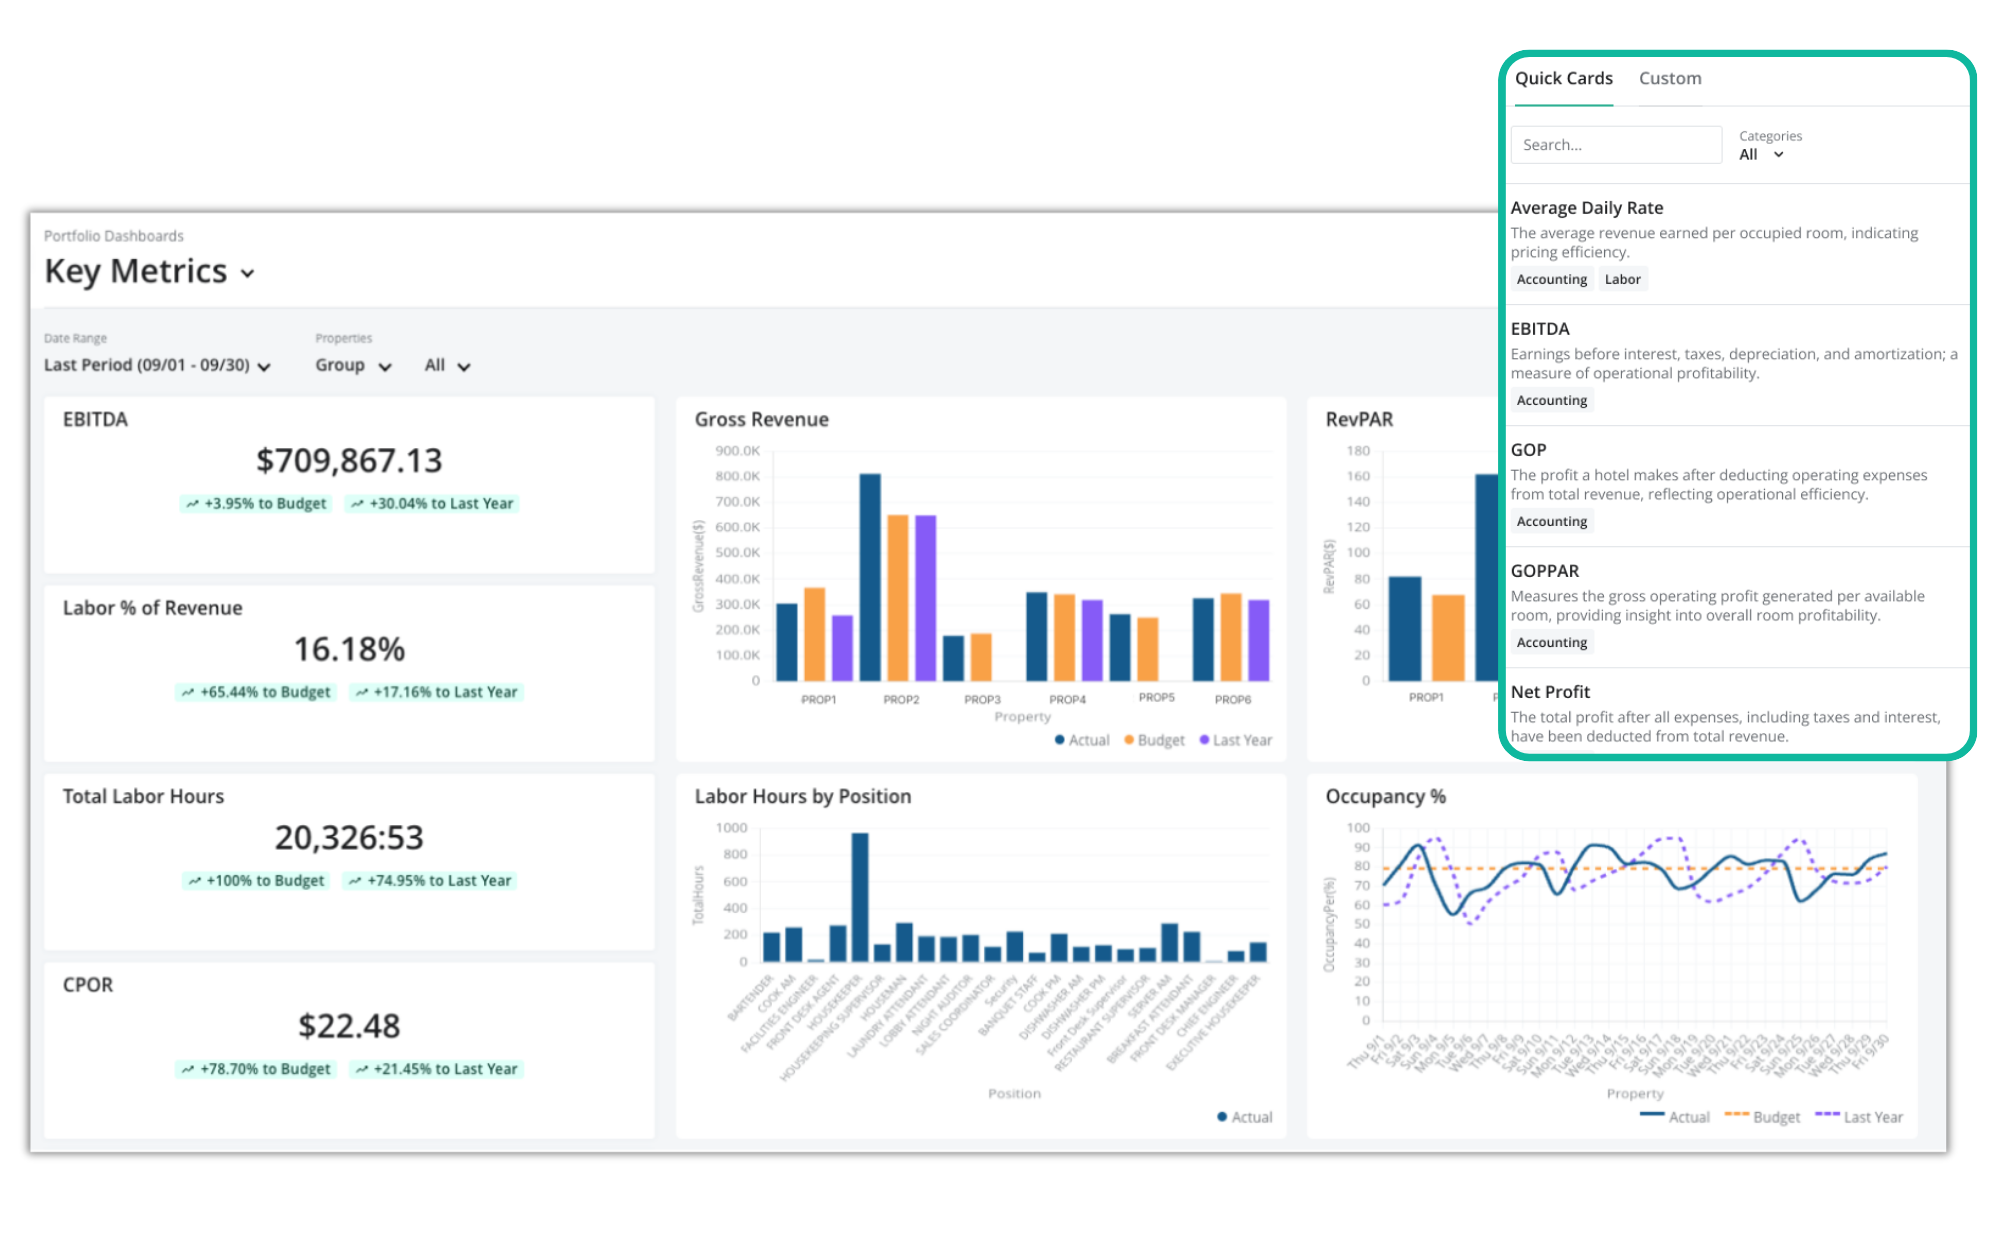2000x1250 pixels.
Task: Select the Quick Cards tab
Action: (x=1563, y=79)
